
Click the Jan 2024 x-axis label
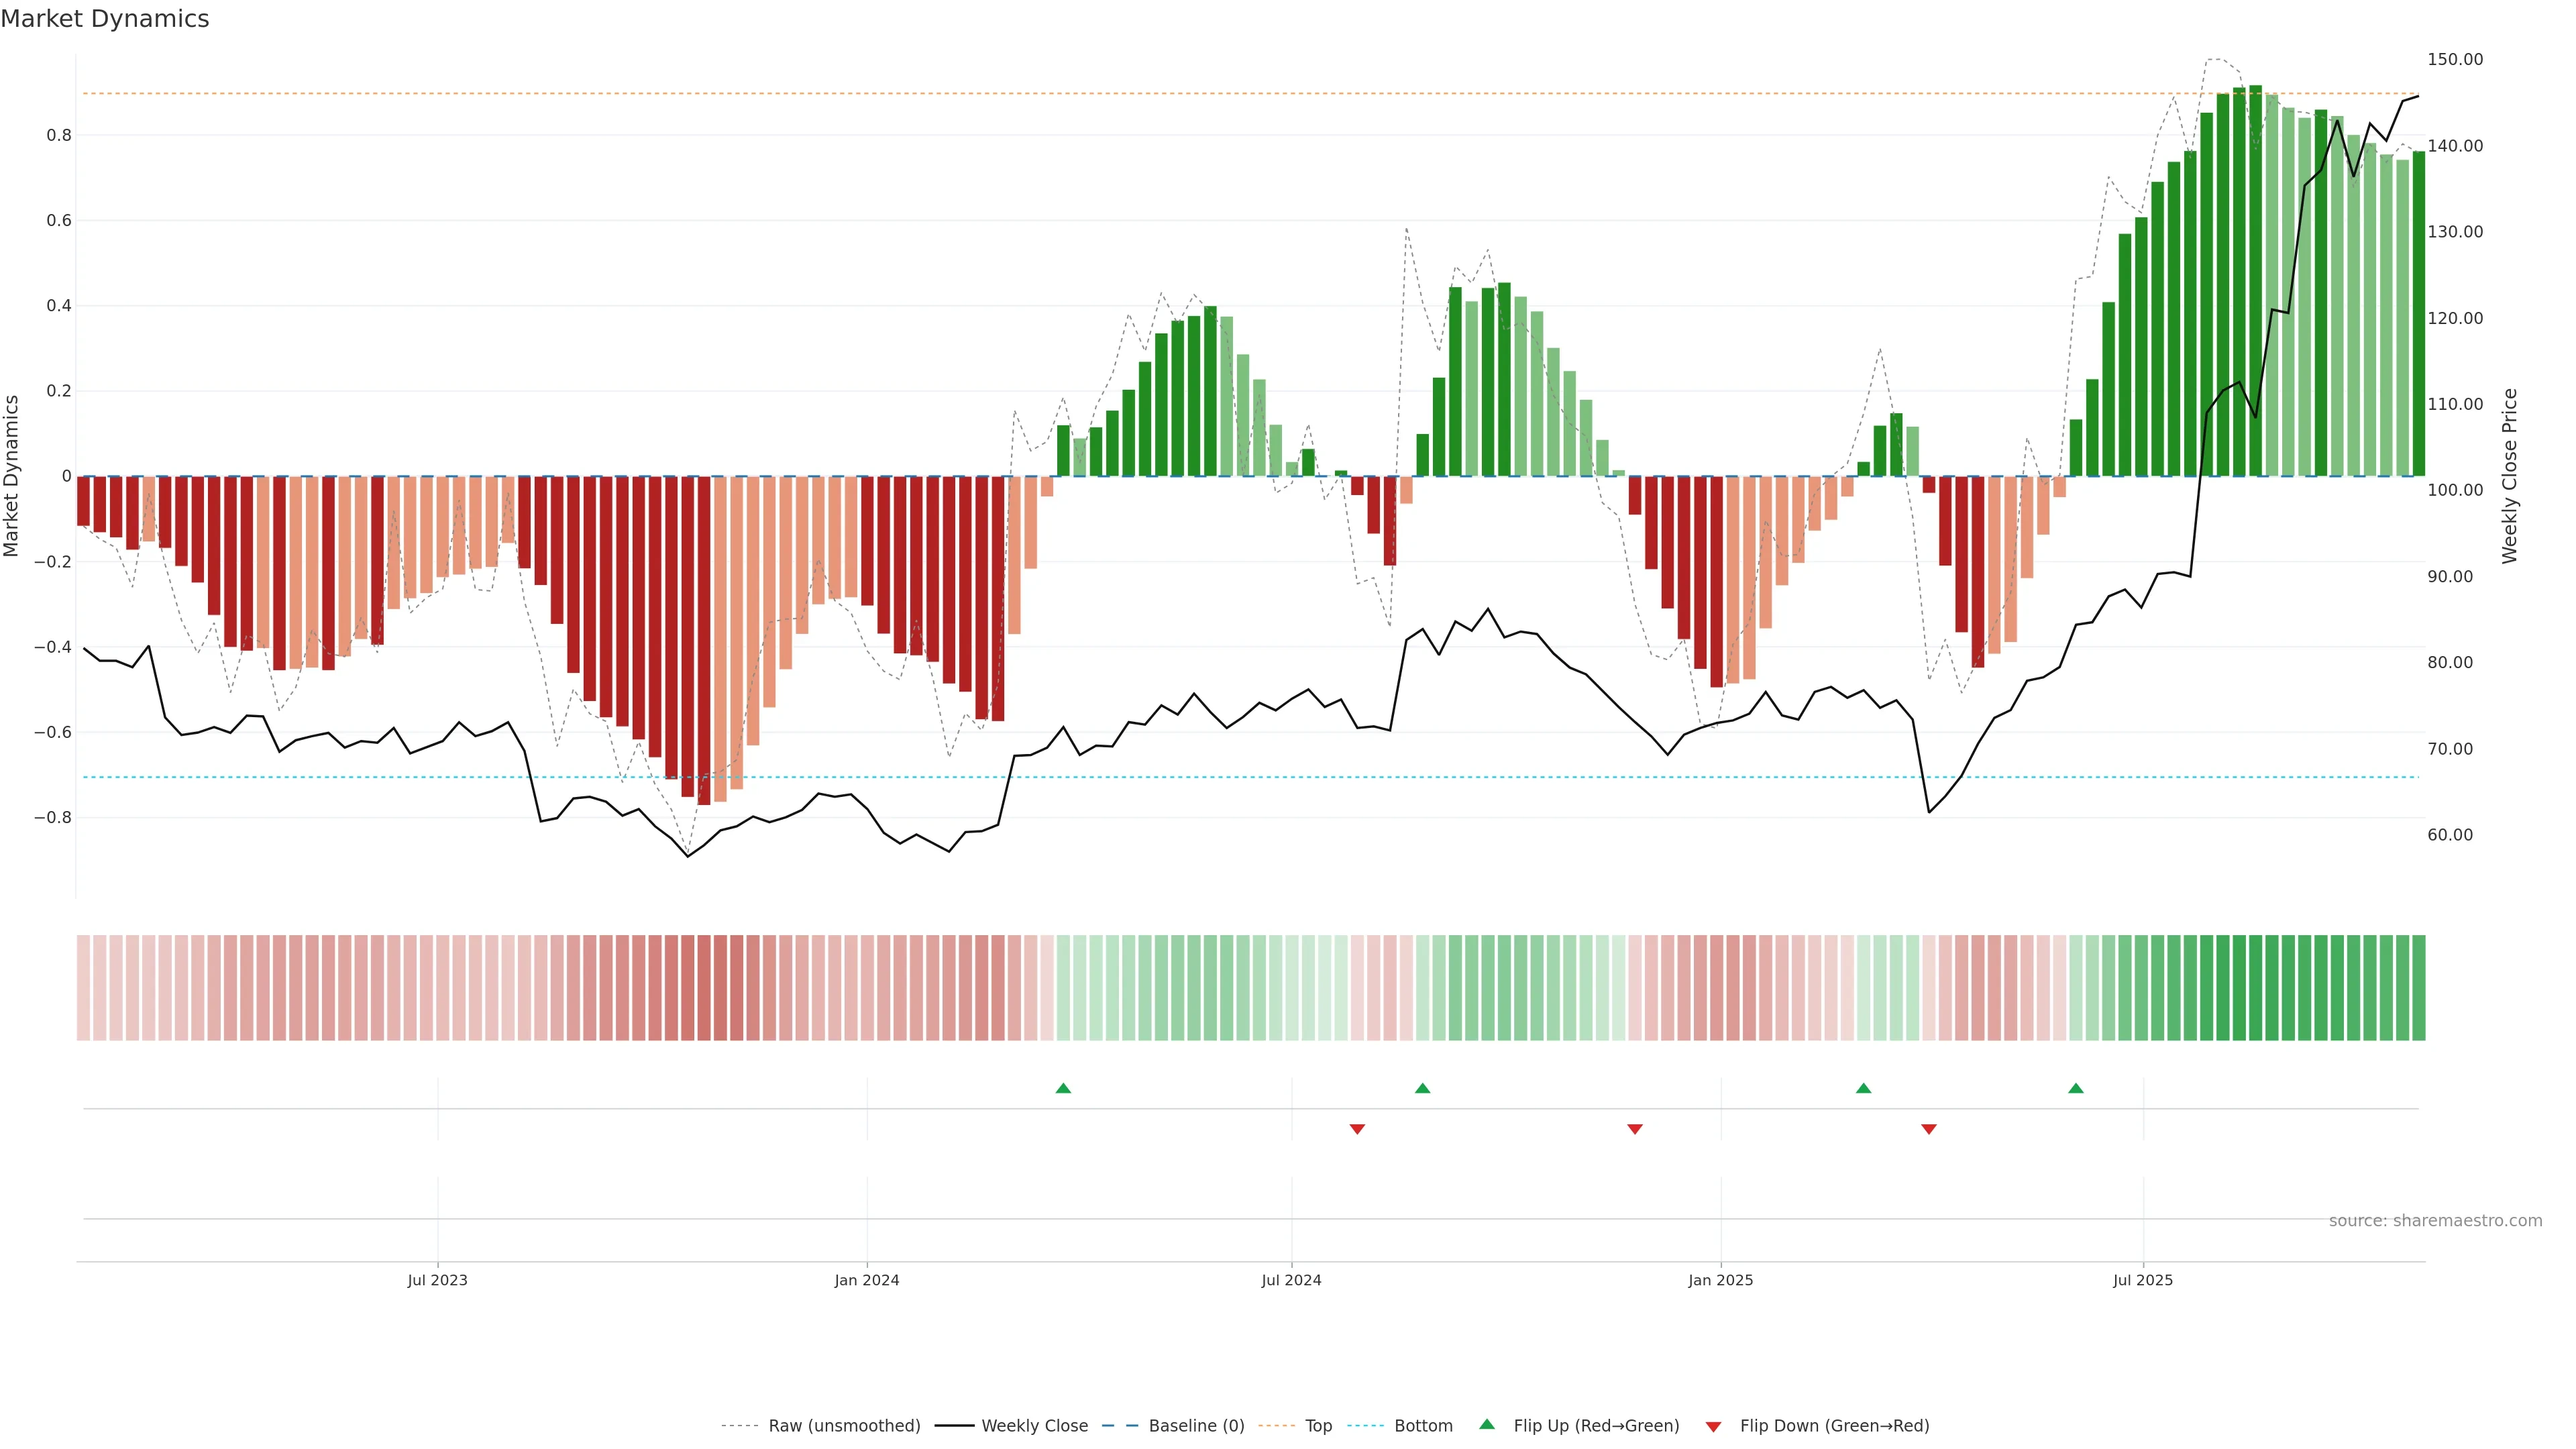[x=867, y=1280]
